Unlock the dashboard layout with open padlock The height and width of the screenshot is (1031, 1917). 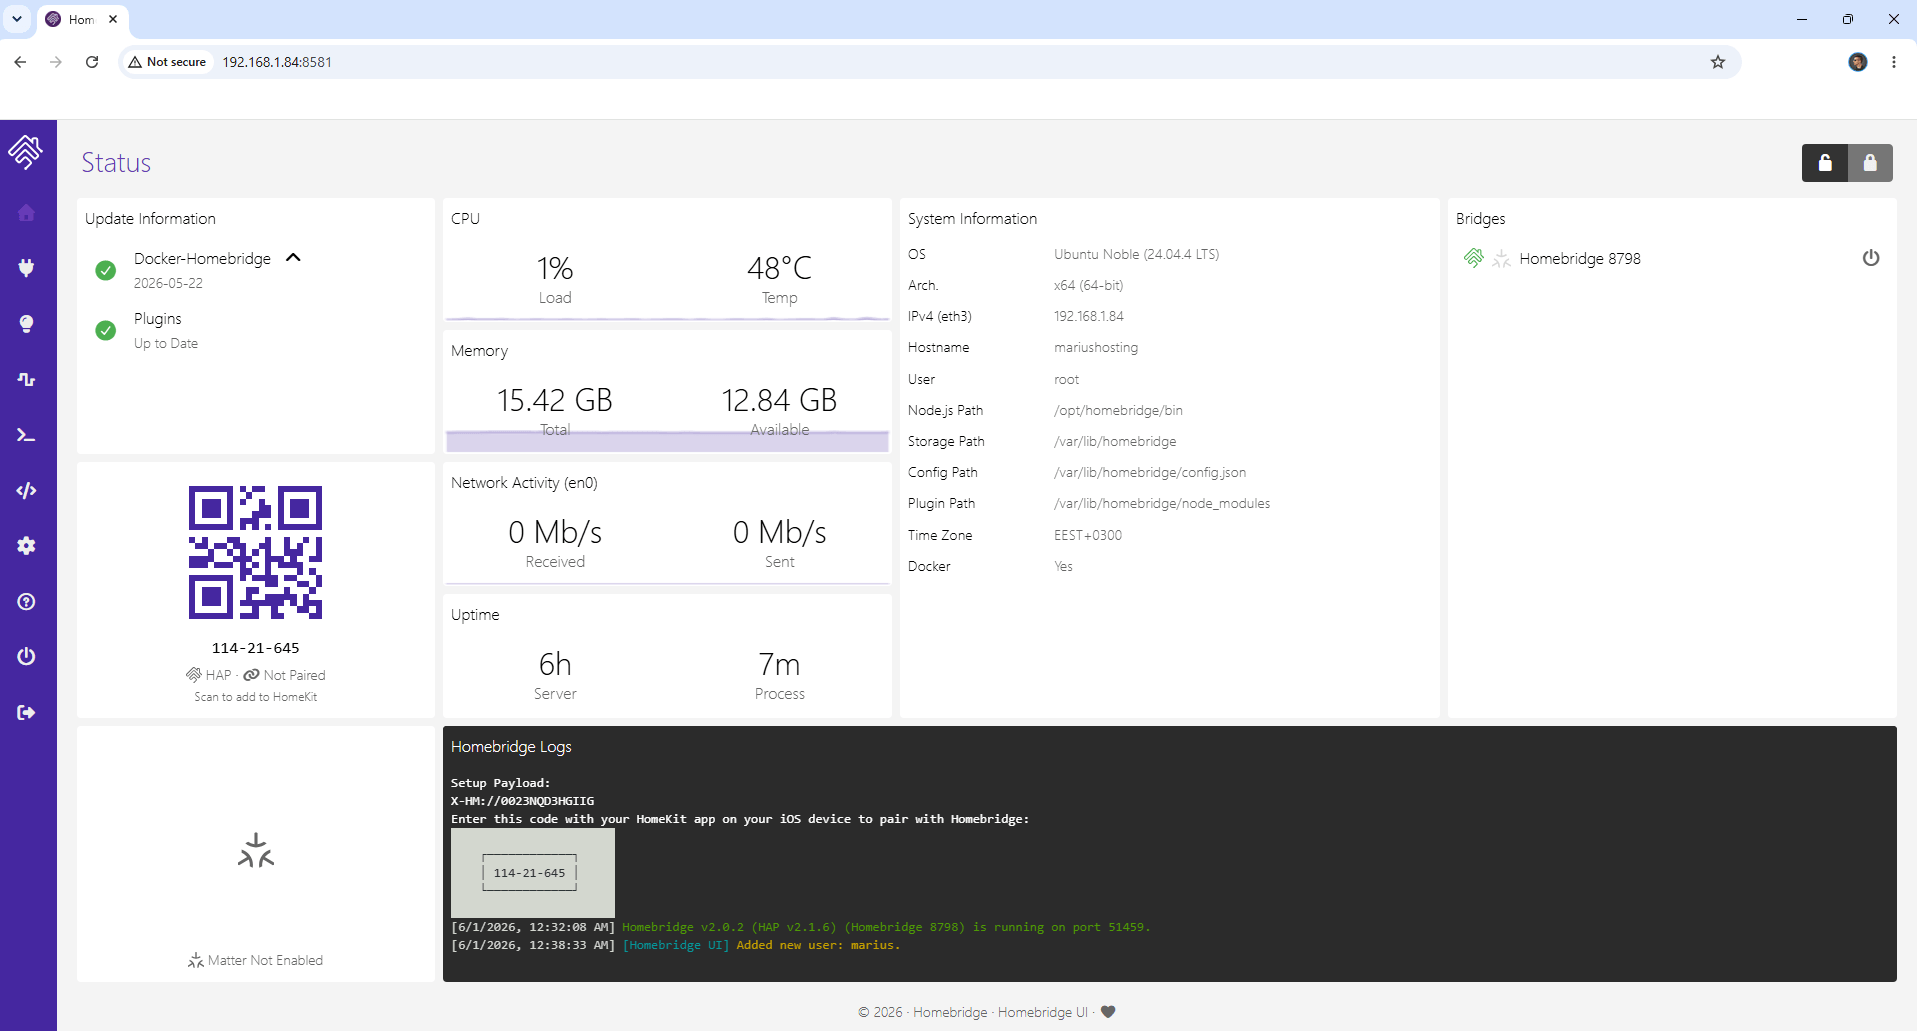pos(1825,163)
